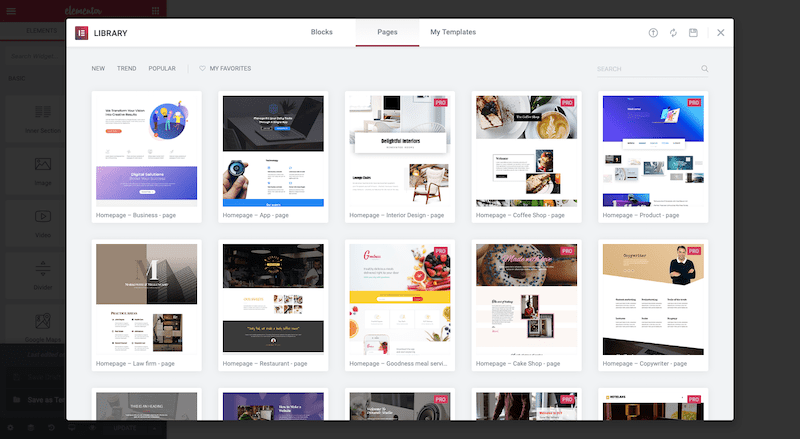This screenshot has height=439, width=800.
Task: Select the Inner Section widget icon
Action: tap(43, 111)
